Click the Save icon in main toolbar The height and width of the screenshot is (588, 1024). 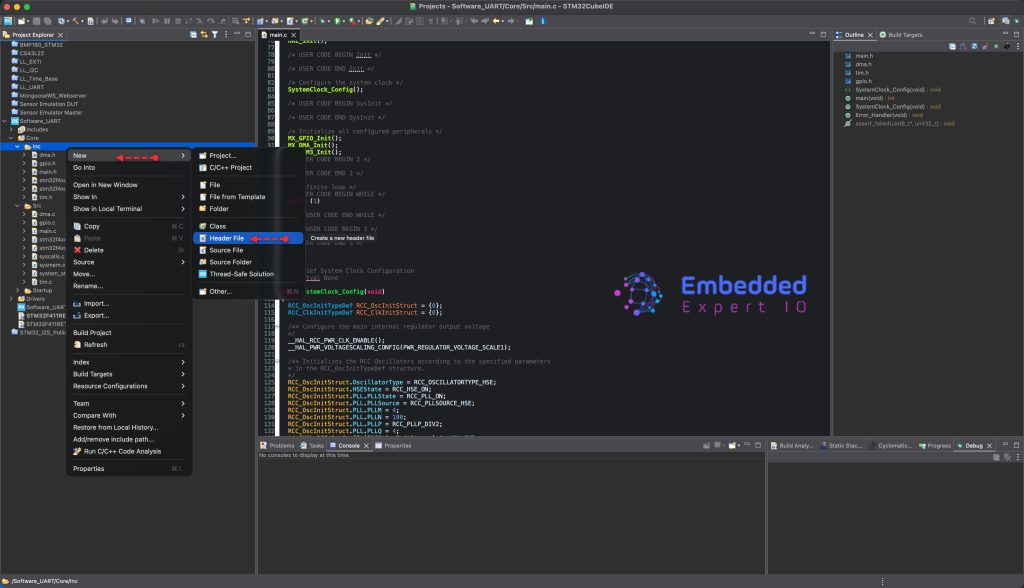36,21
